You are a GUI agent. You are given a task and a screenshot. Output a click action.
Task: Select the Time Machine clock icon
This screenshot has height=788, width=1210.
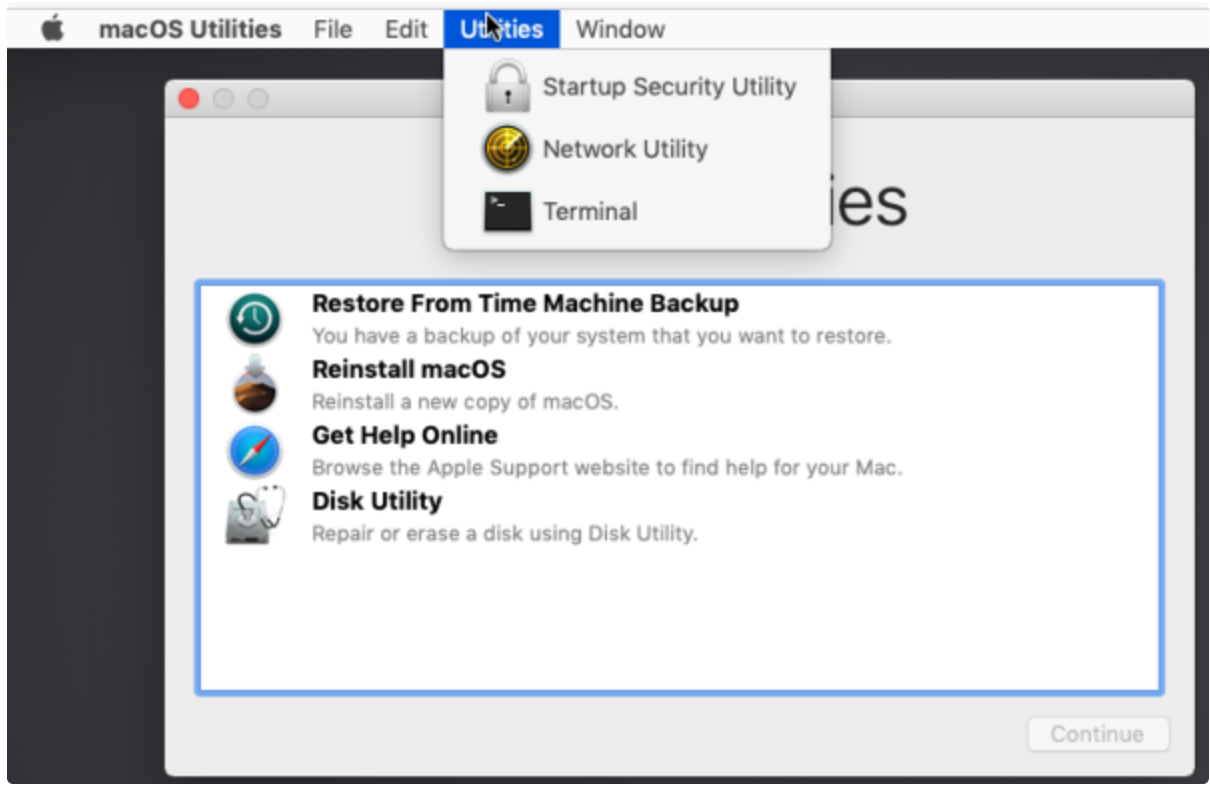254,319
